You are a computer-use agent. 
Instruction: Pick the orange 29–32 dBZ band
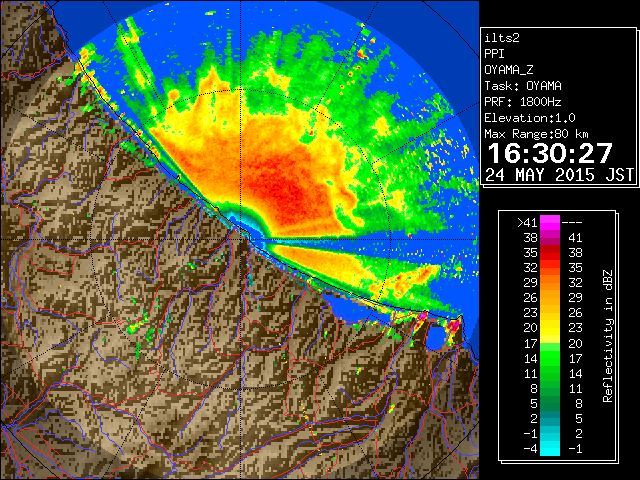(550, 283)
